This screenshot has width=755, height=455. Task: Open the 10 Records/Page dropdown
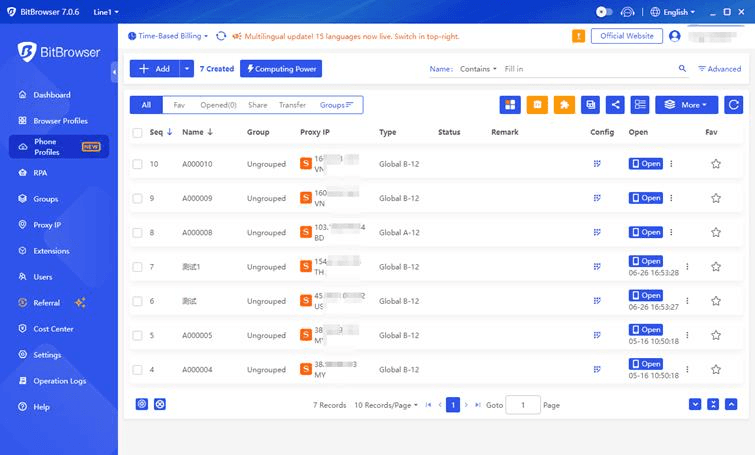[387, 405]
